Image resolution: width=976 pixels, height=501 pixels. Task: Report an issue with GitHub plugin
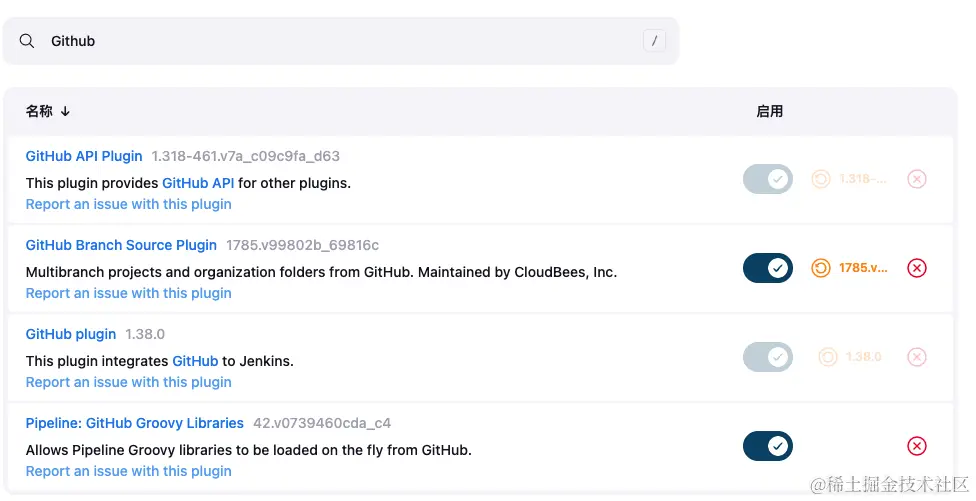pos(128,382)
